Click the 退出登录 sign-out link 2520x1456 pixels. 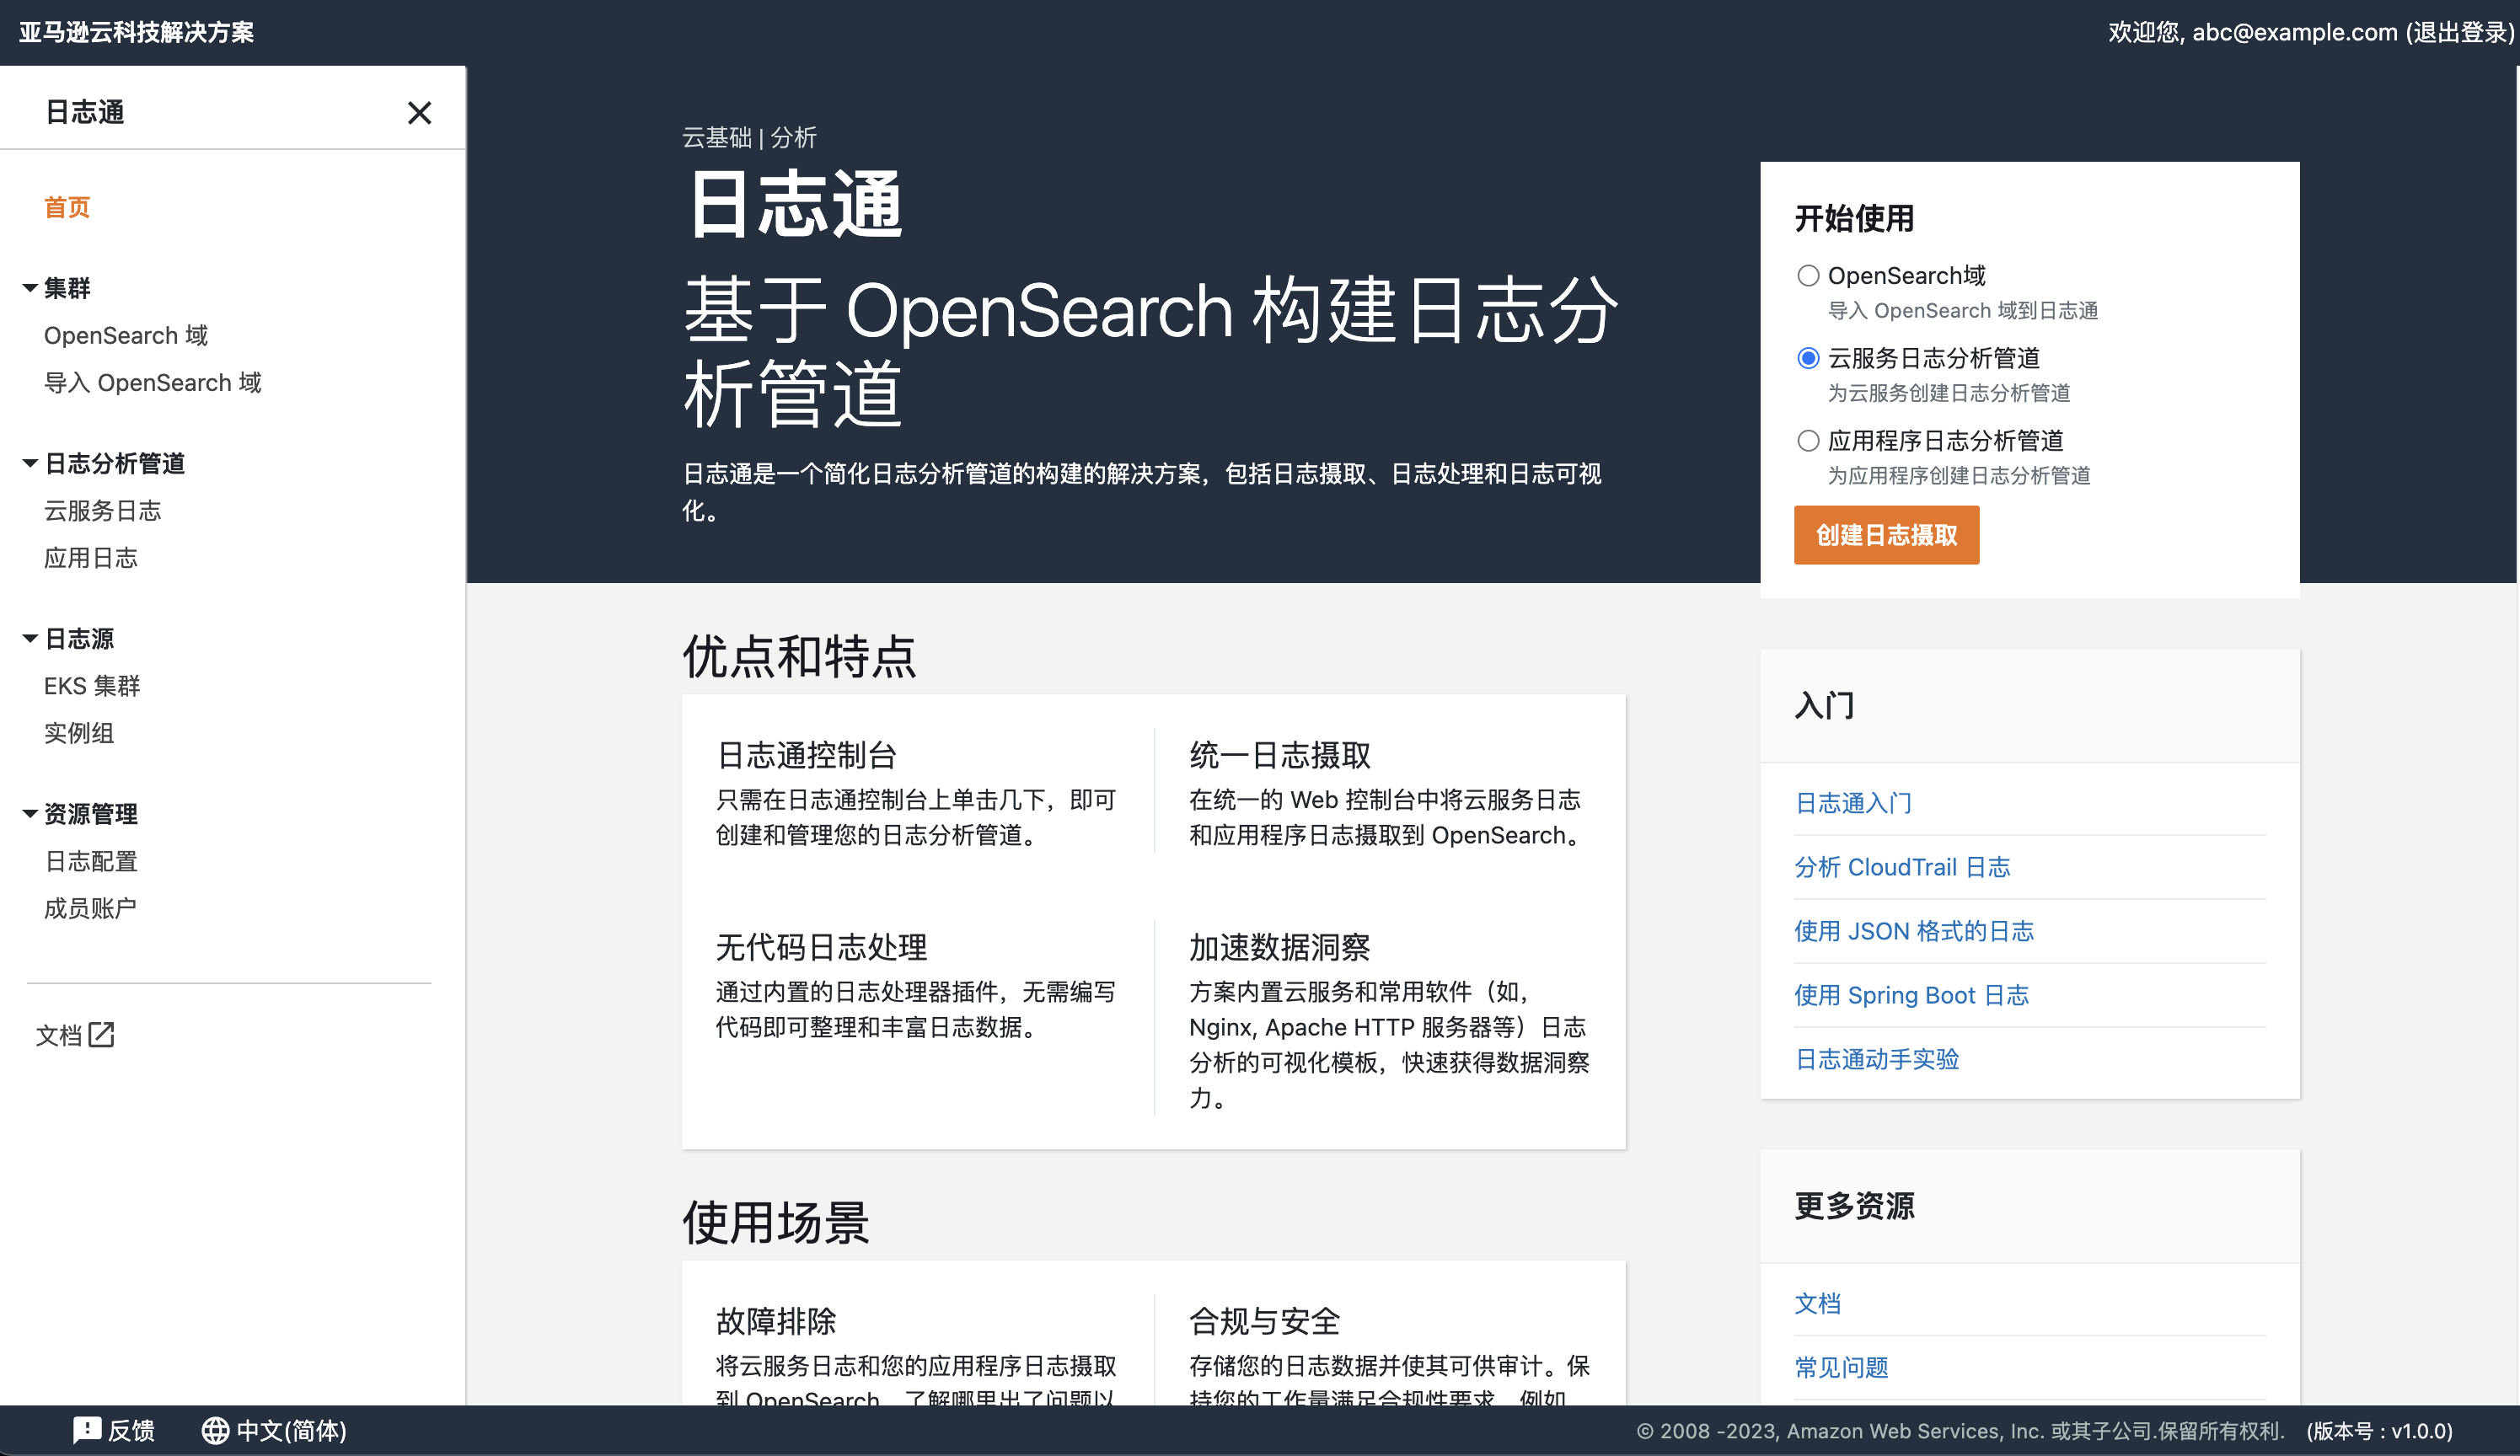tap(2460, 32)
